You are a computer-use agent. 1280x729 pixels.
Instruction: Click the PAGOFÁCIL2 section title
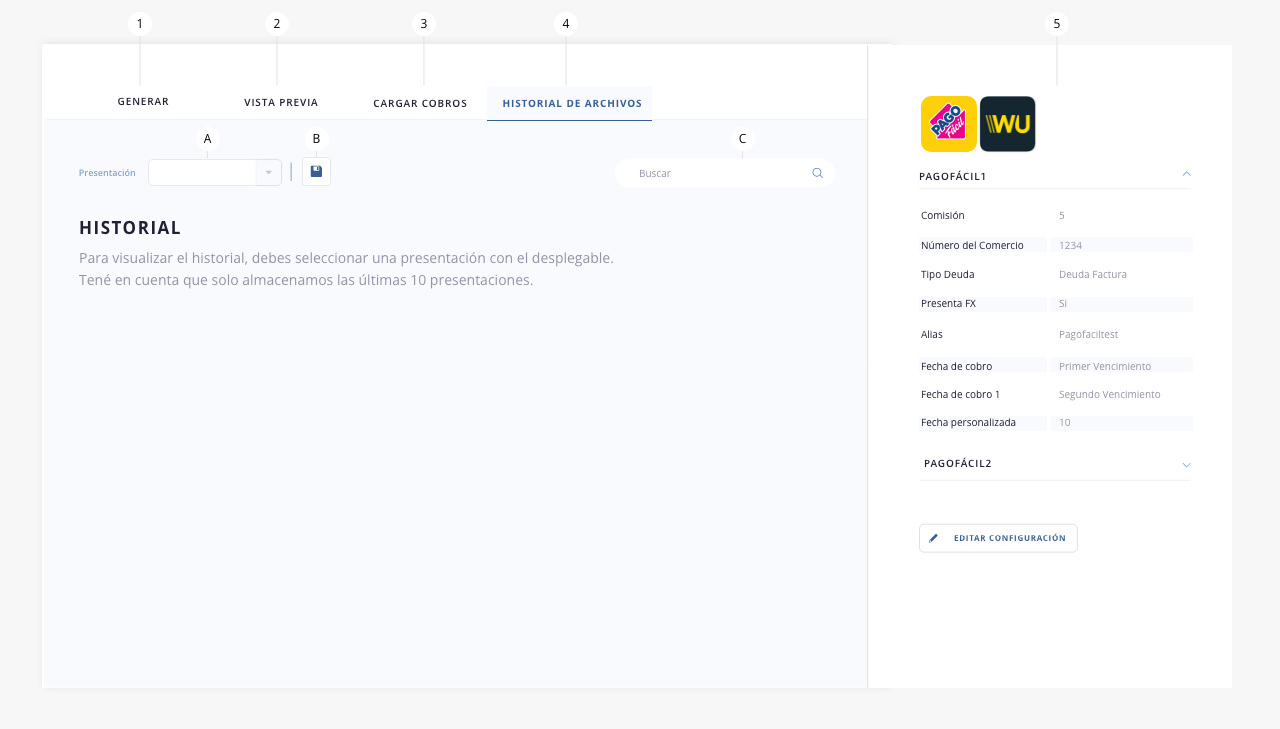(x=958, y=464)
